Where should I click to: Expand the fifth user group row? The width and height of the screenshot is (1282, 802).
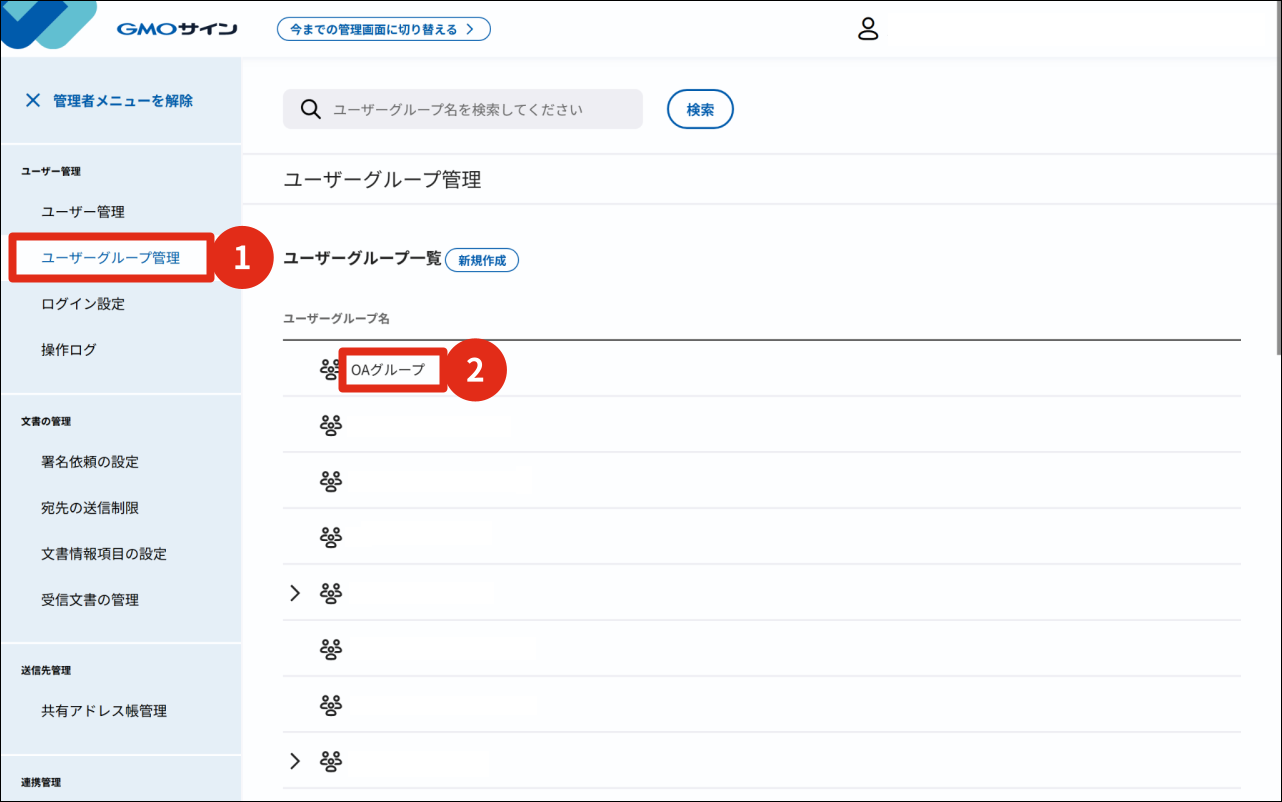pyautogui.click(x=294, y=593)
